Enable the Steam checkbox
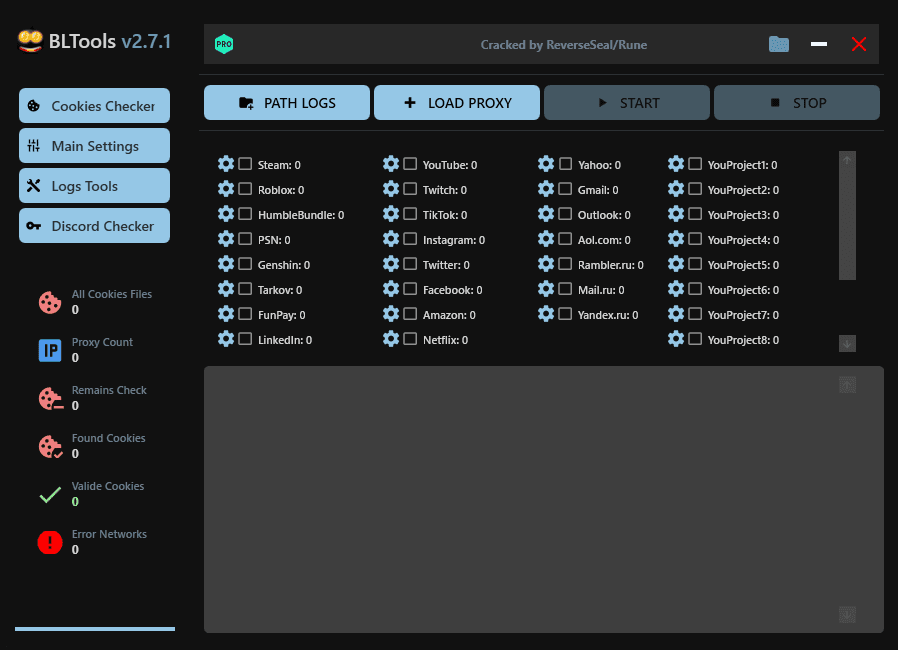898x650 pixels. (244, 164)
